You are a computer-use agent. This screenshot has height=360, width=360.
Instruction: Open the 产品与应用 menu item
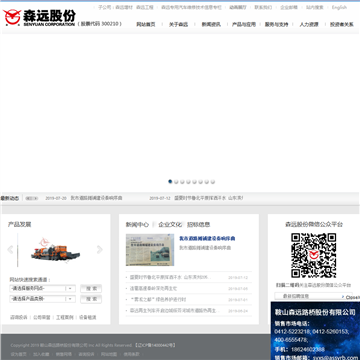point(244,24)
